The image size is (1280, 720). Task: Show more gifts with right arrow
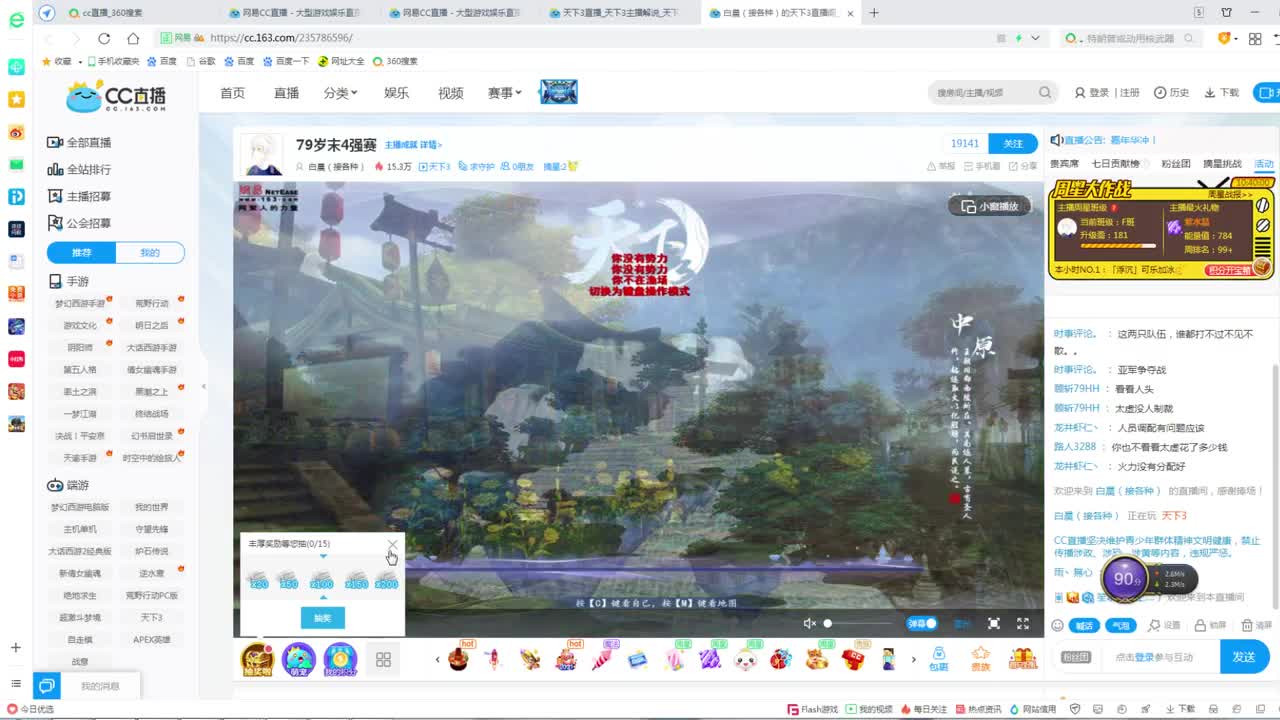(912, 659)
